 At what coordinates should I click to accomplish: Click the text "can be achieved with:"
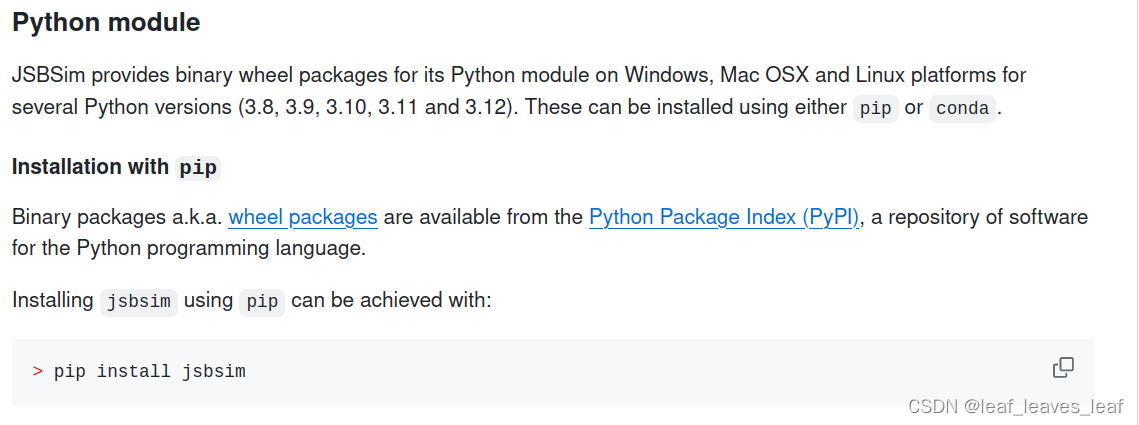point(392,300)
